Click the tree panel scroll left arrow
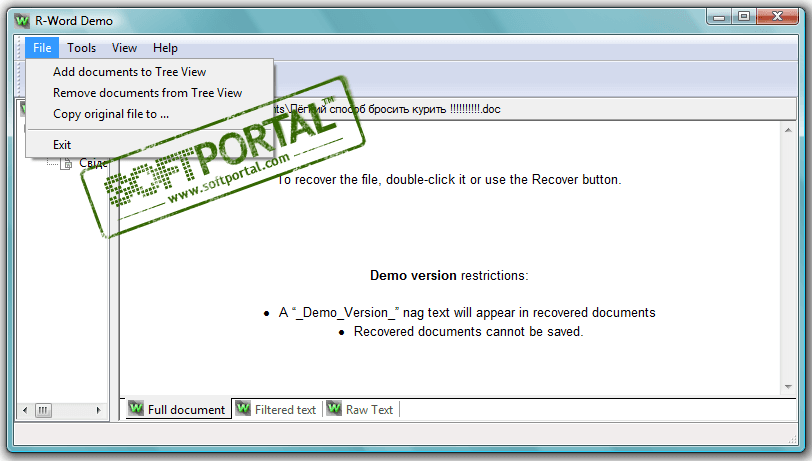 click(25, 410)
